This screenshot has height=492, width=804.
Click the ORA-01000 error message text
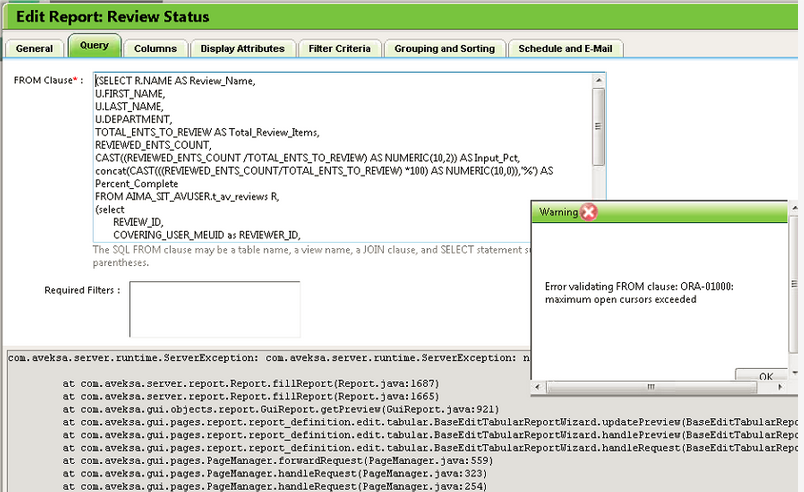coord(640,293)
